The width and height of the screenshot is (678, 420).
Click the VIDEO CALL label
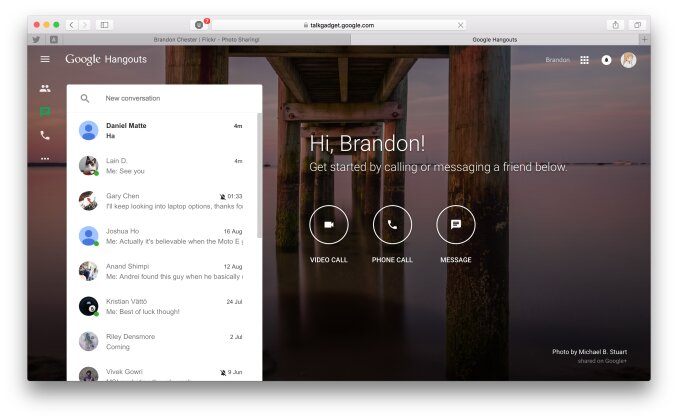329,260
